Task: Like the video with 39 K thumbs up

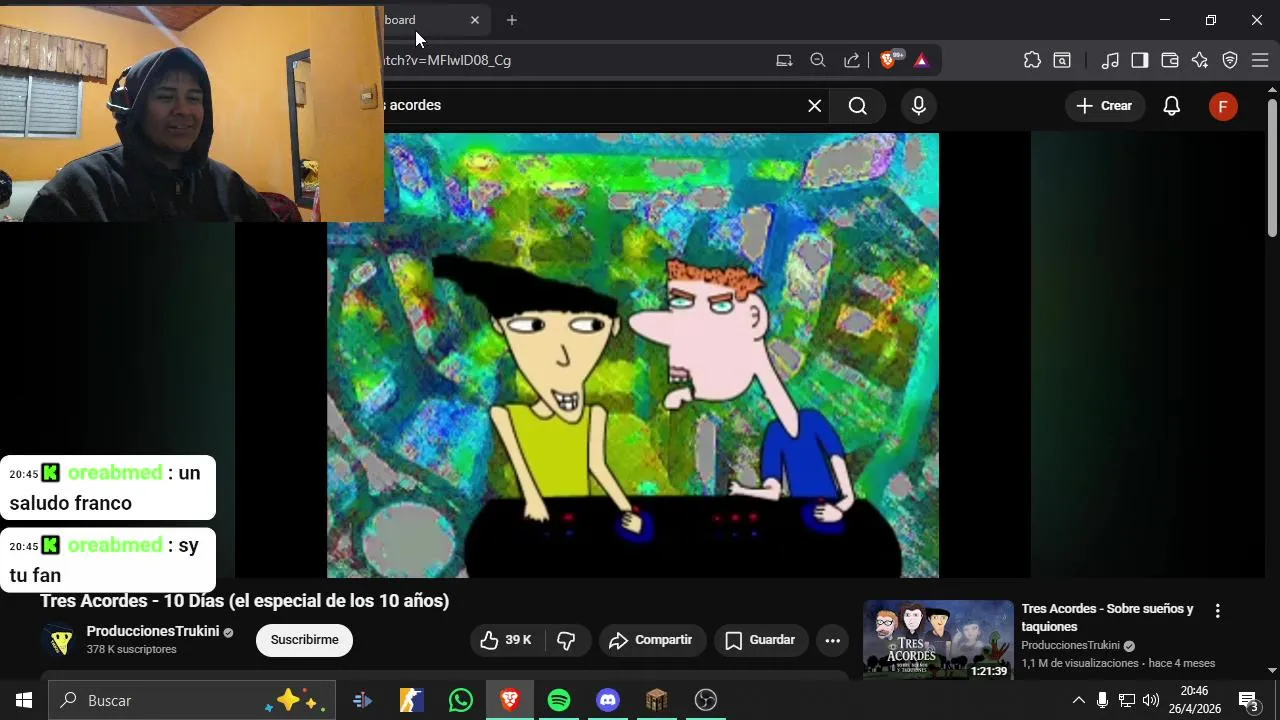Action: (x=505, y=640)
